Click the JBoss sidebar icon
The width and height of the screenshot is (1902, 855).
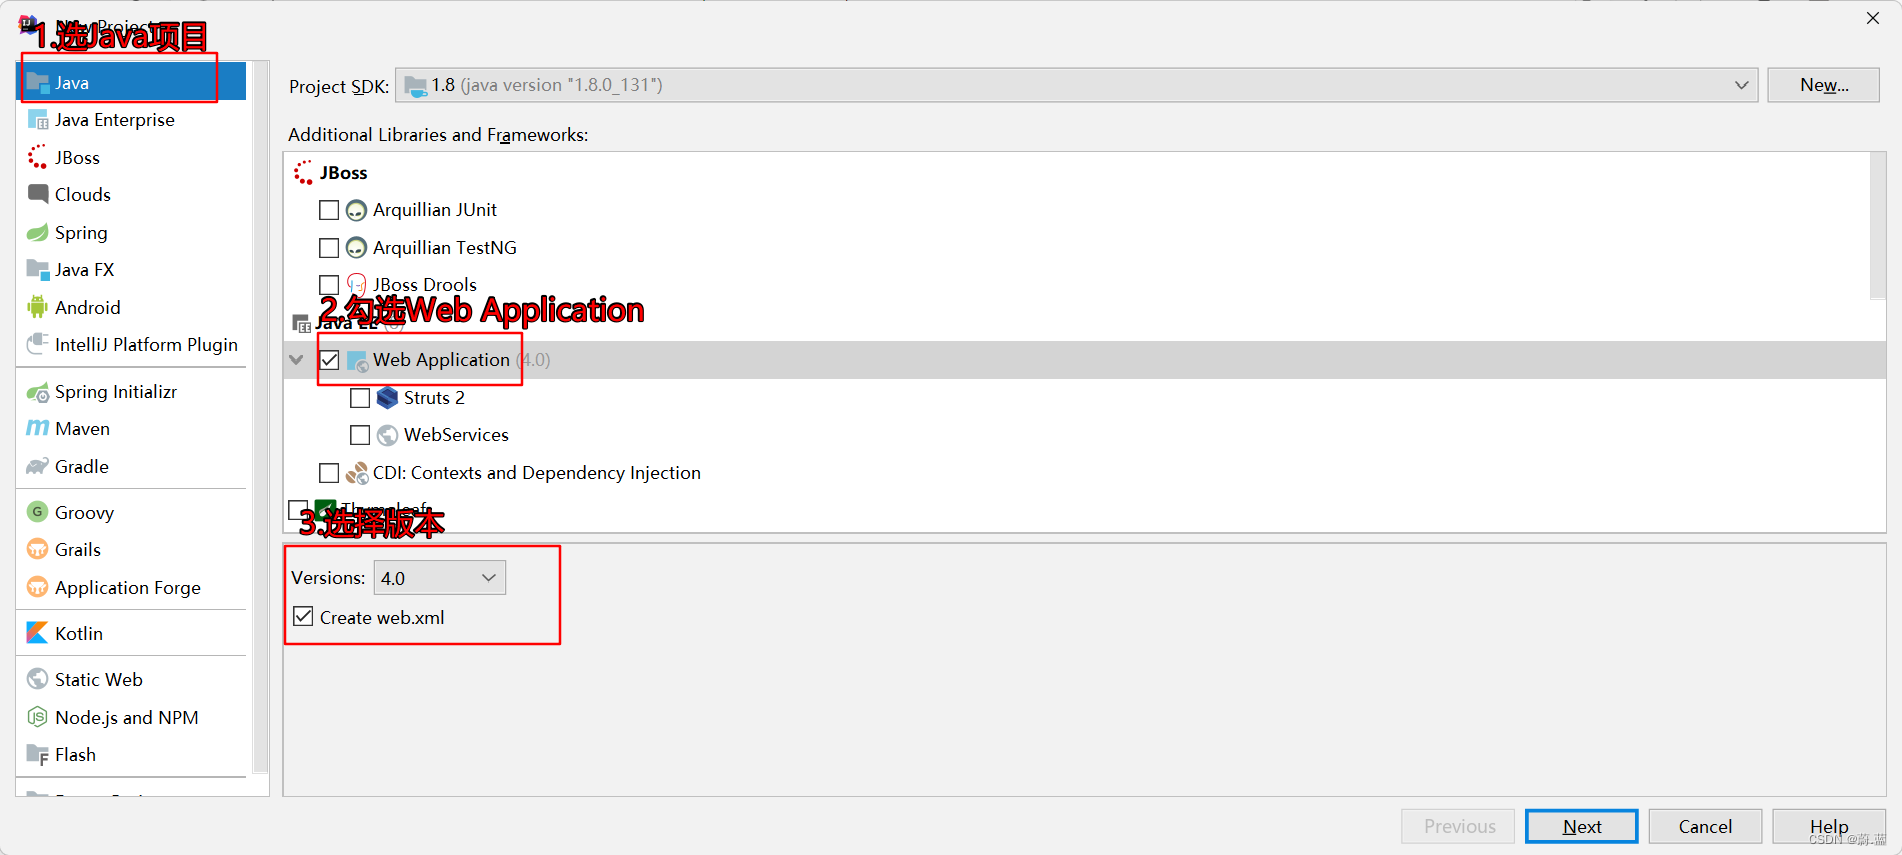point(38,157)
